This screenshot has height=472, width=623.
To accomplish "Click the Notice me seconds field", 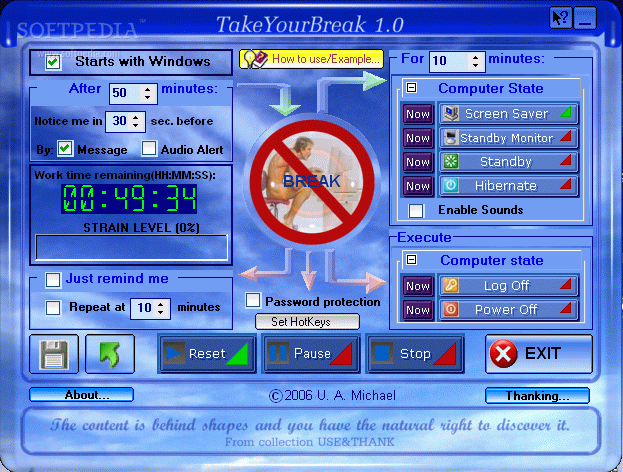I will 118,121.
